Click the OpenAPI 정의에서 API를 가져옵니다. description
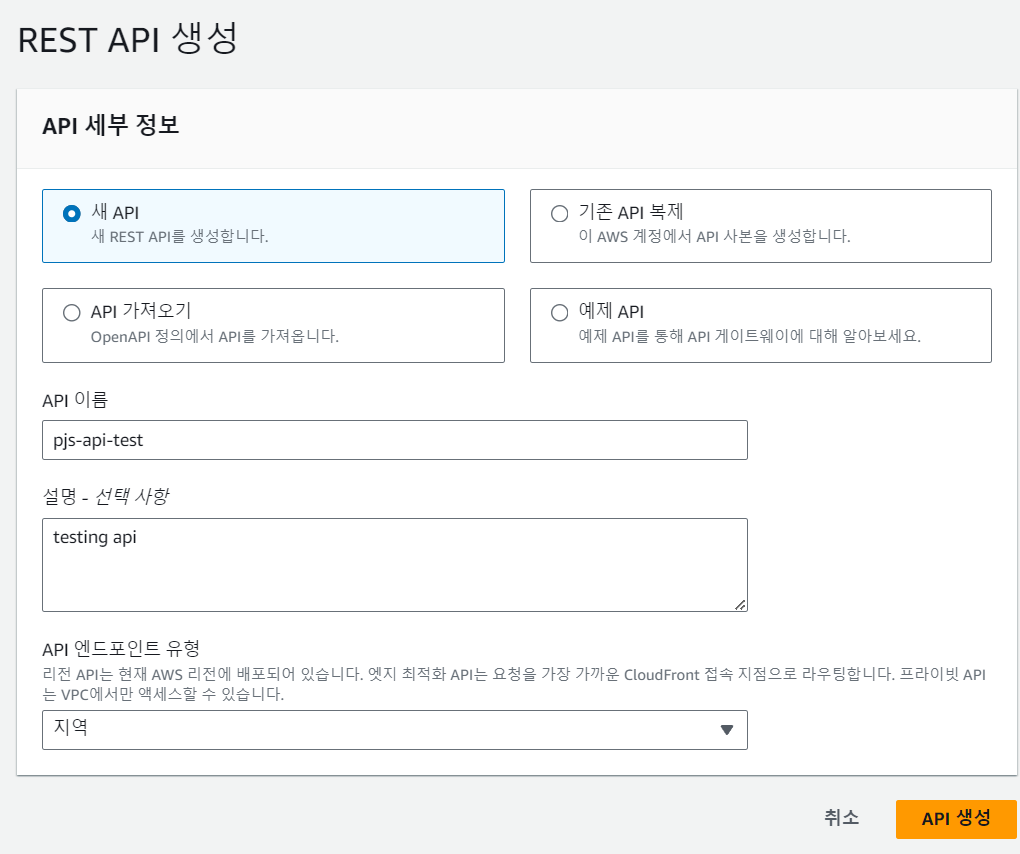 [215, 336]
